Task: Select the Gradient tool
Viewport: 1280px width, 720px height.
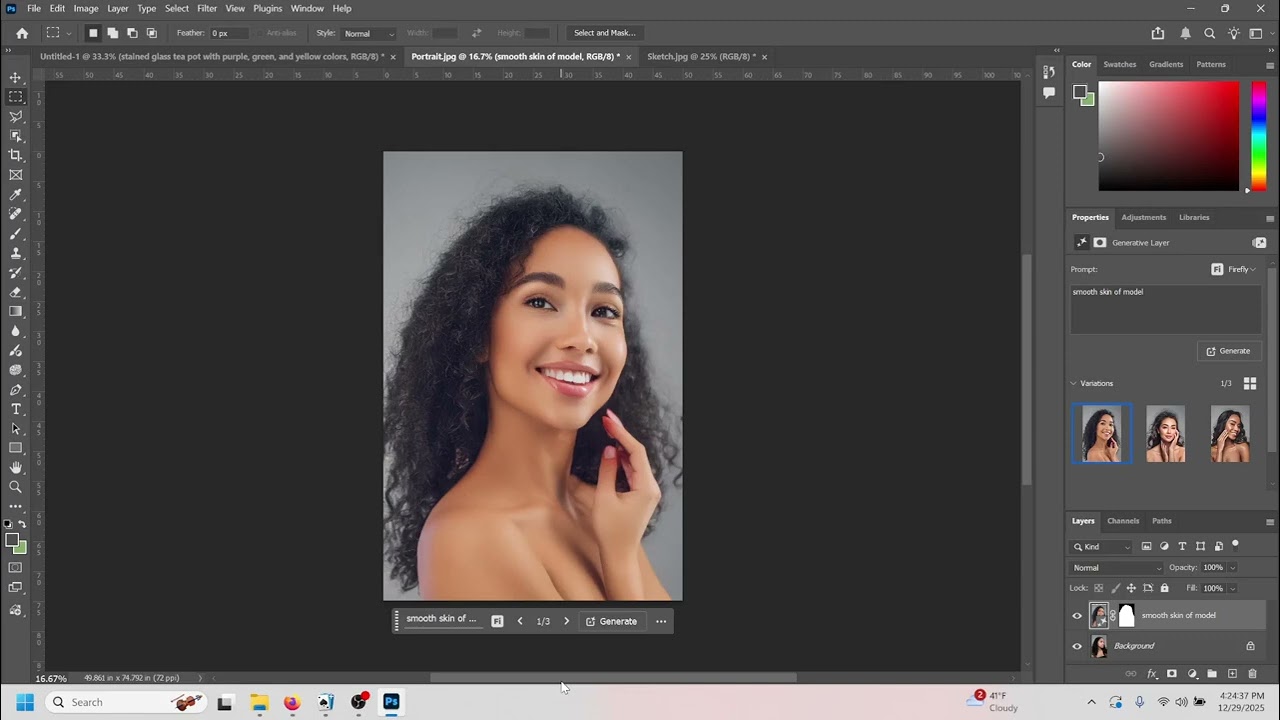Action: coord(15,311)
